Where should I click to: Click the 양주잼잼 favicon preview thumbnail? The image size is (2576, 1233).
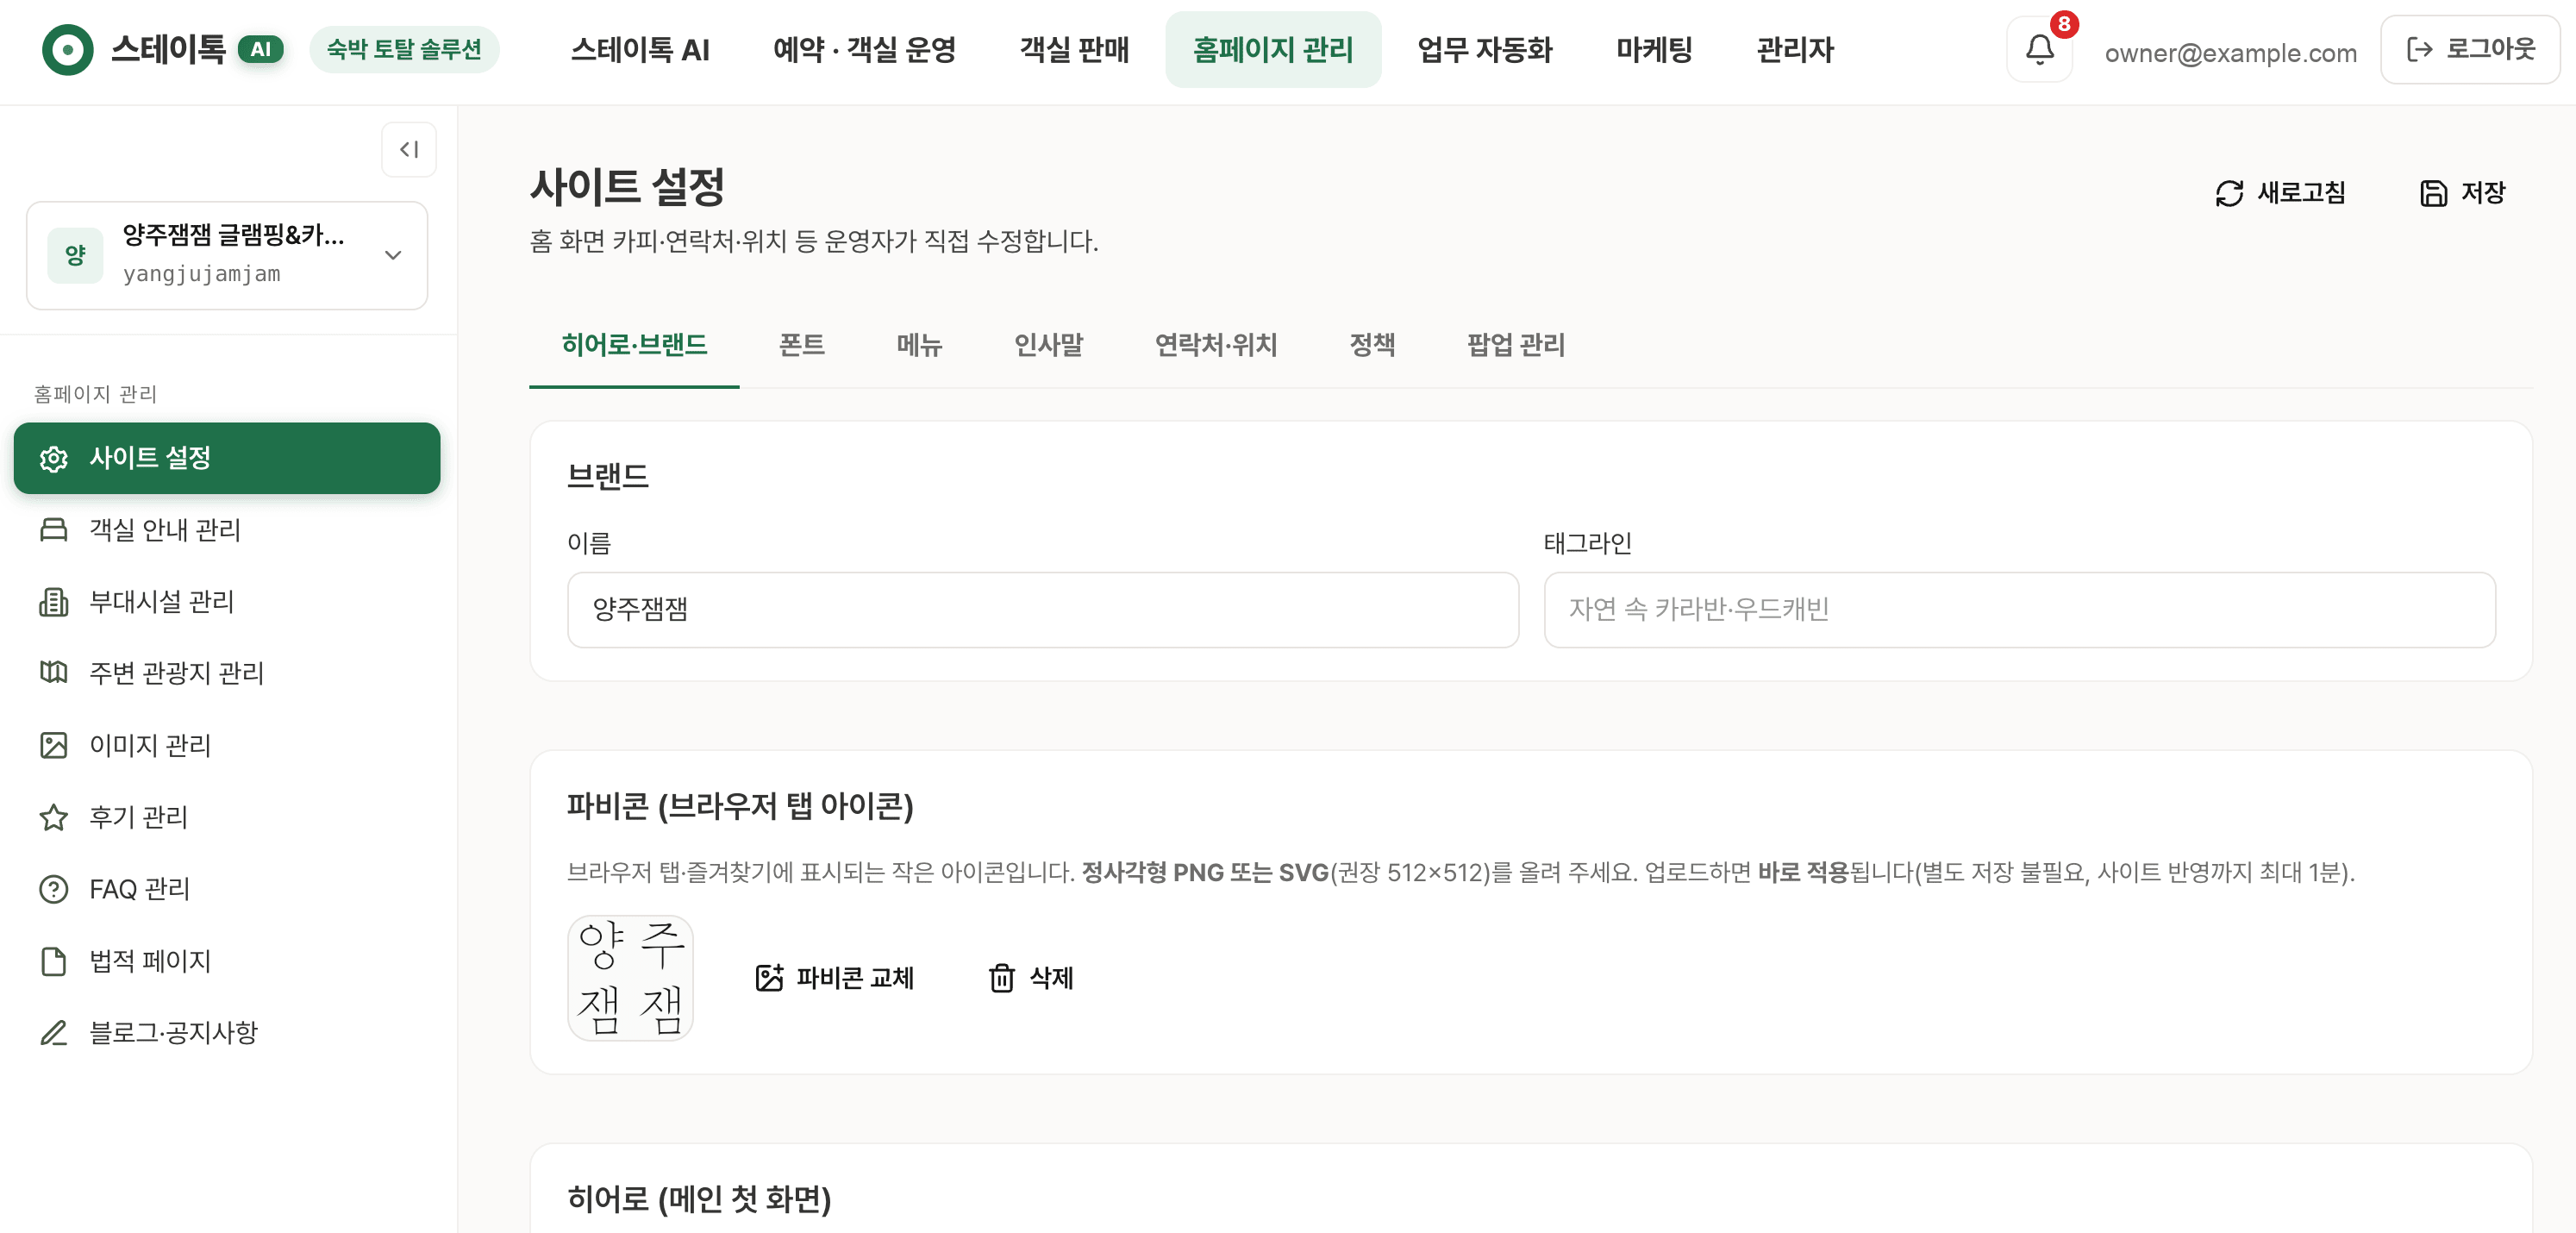(630, 978)
